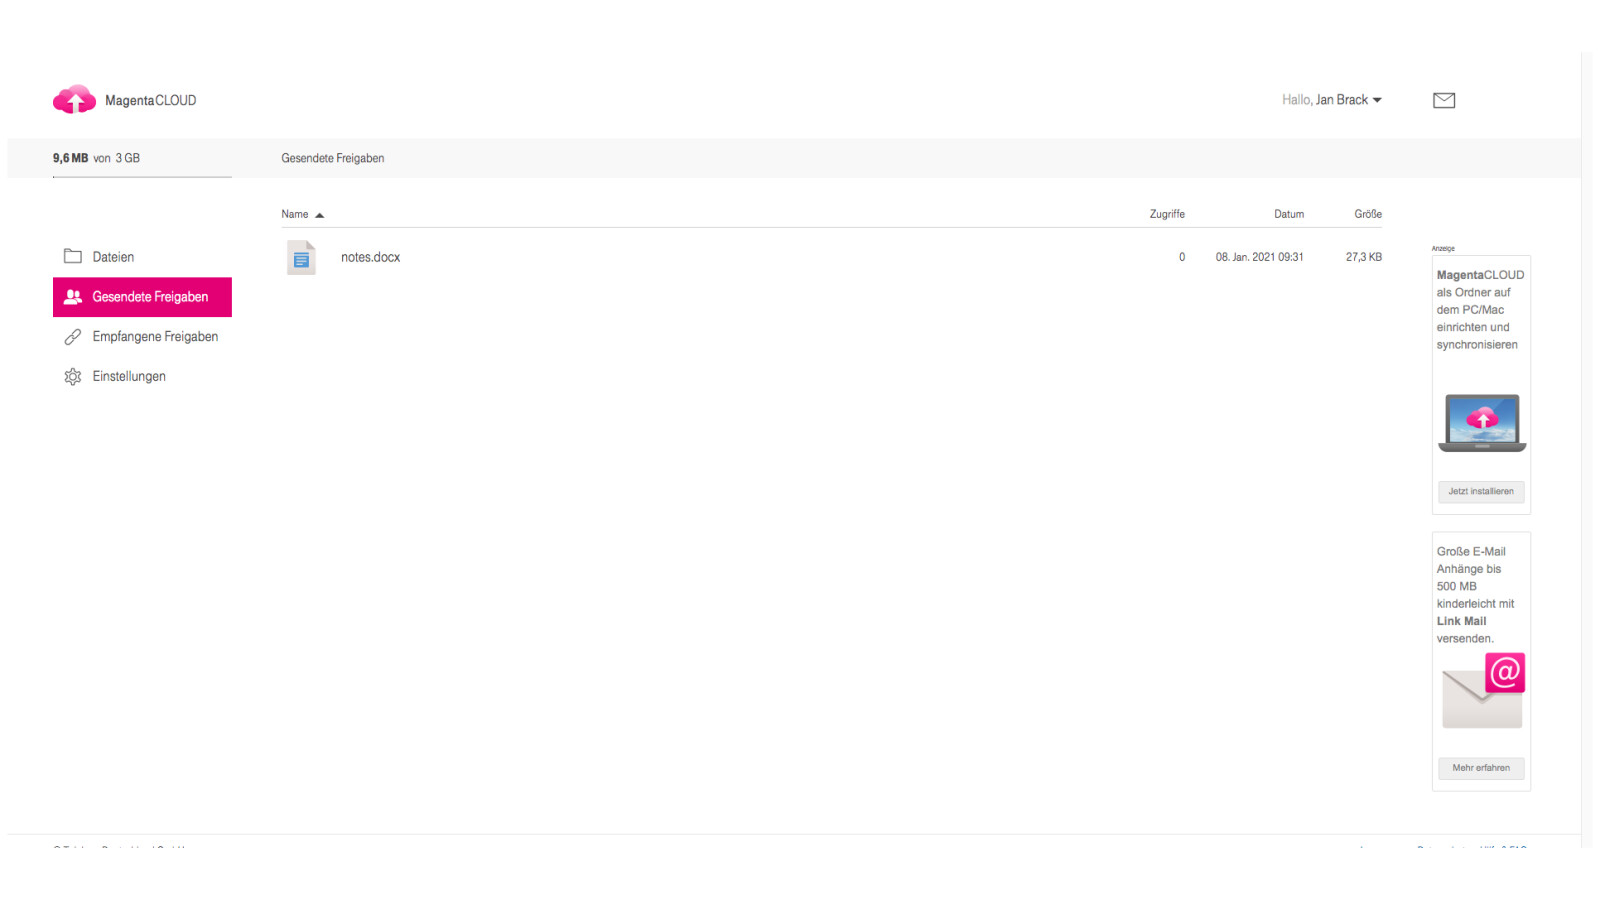This screenshot has height=900, width=1600.
Task: Toggle the Name sort arrow
Action: pyautogui.click(x=320, y=215)
